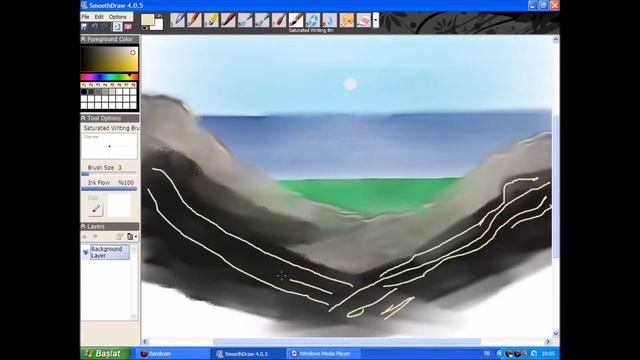Click the 'Saturated Writing Bru' tool name label
This screenshot has height=360, width=640.
pos(111,128)
